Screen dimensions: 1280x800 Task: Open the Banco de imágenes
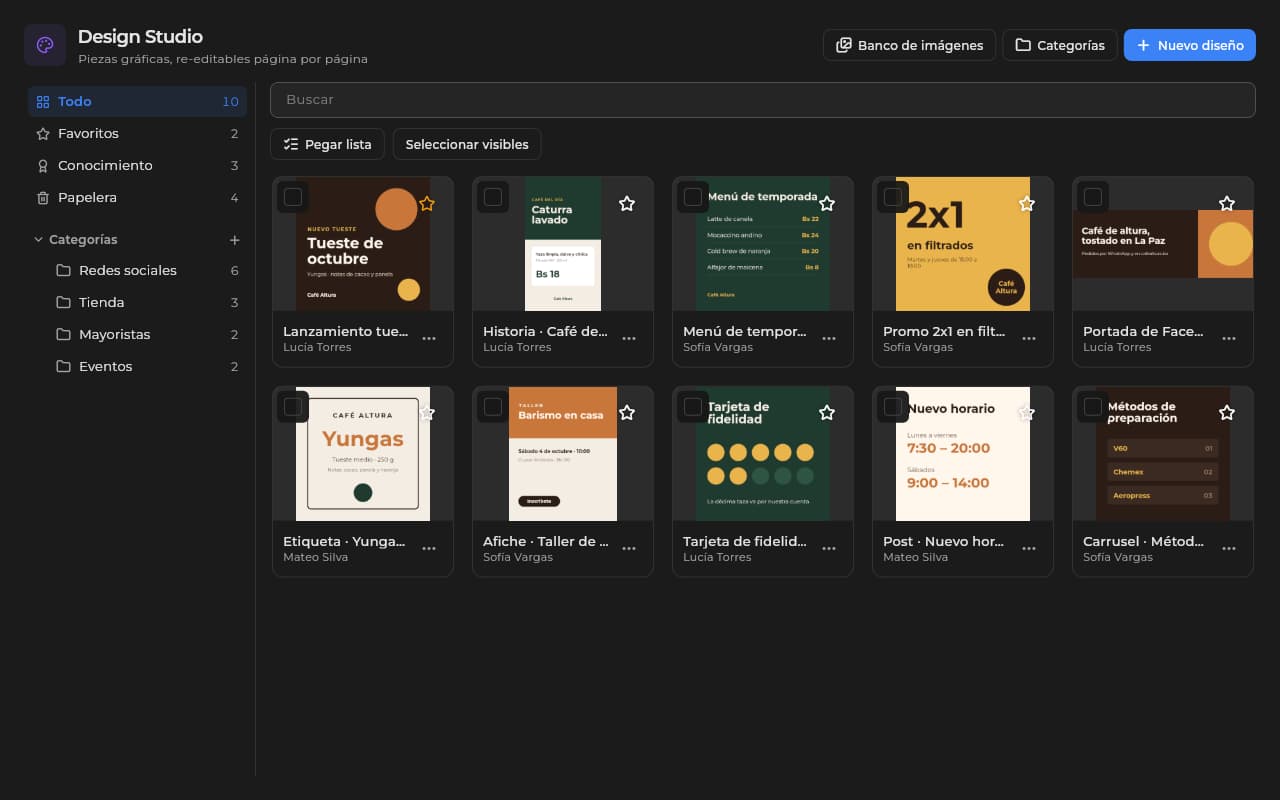[909, 45]
